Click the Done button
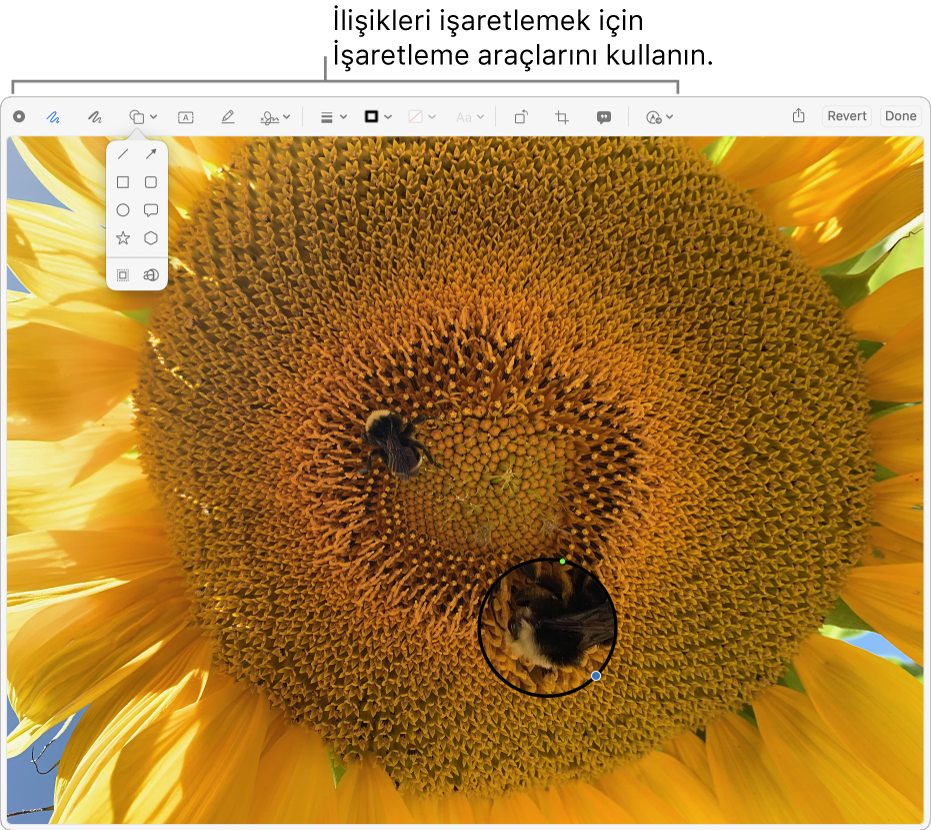Screen dimensions: 931x830 (x=900, y=116)
